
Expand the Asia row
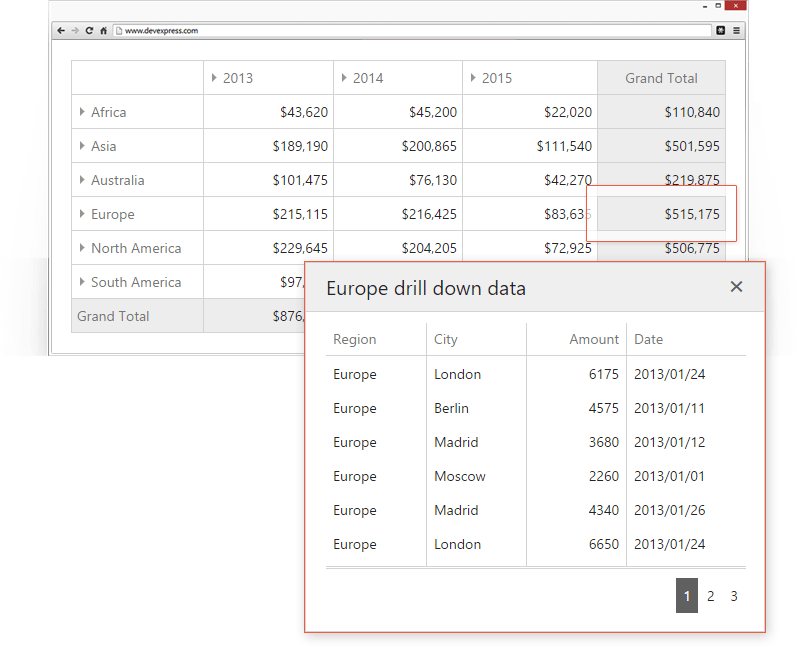(82, 146)
